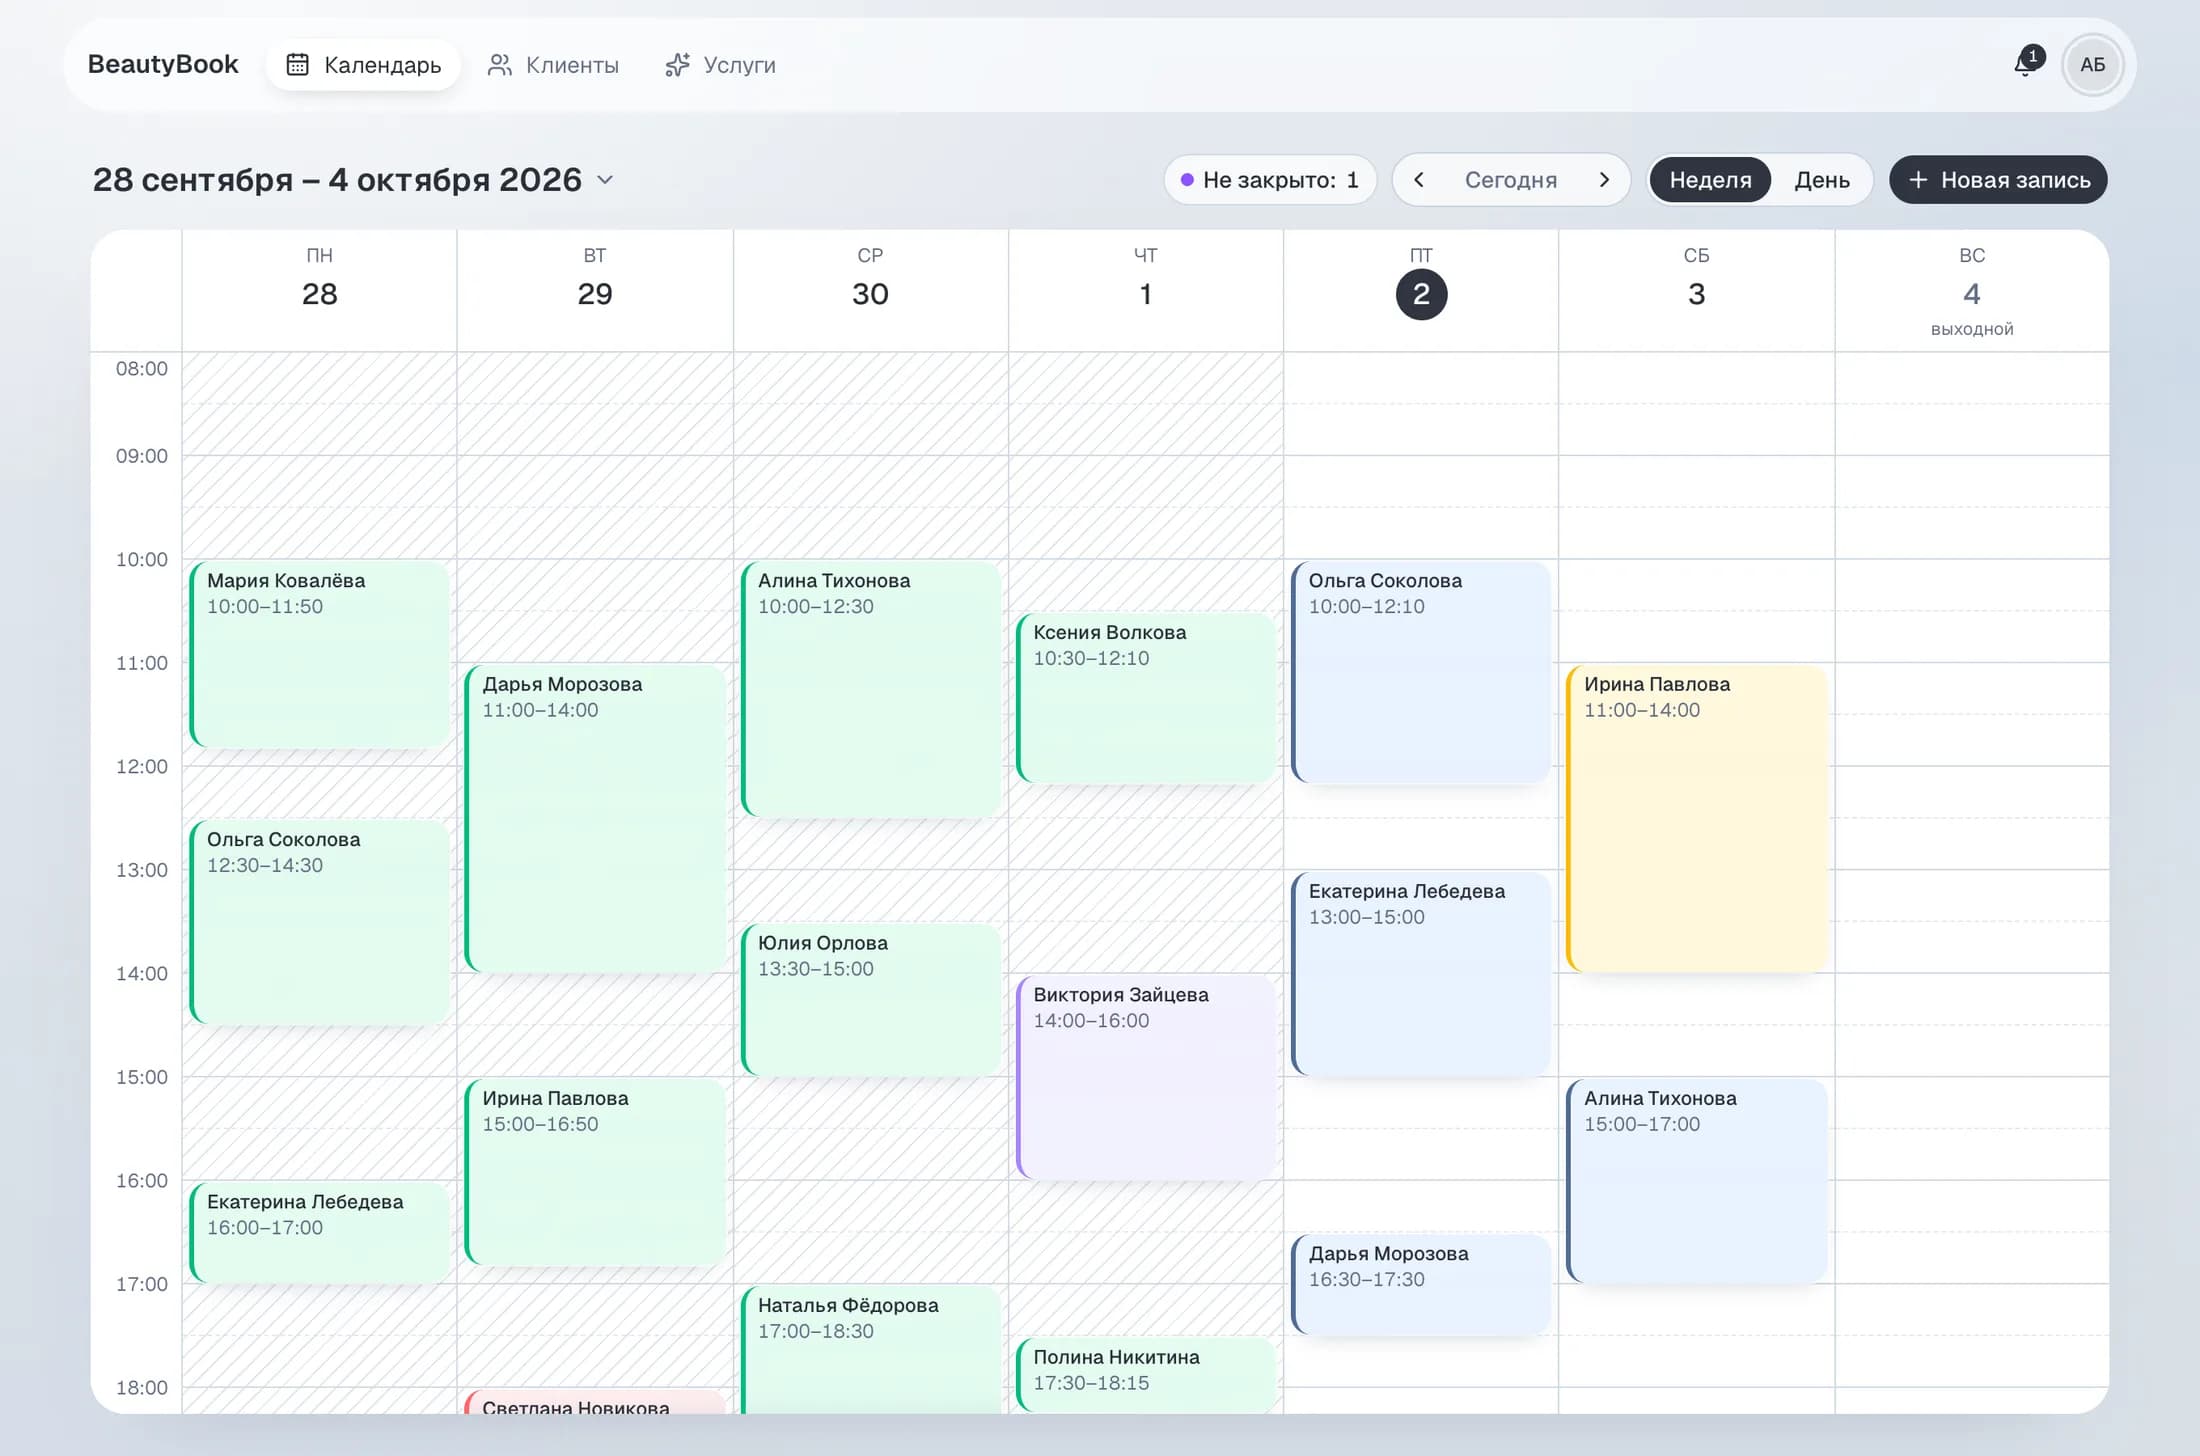Jump to Сегодня
Viewport: 2200px width, 1456px height.
1510,180
